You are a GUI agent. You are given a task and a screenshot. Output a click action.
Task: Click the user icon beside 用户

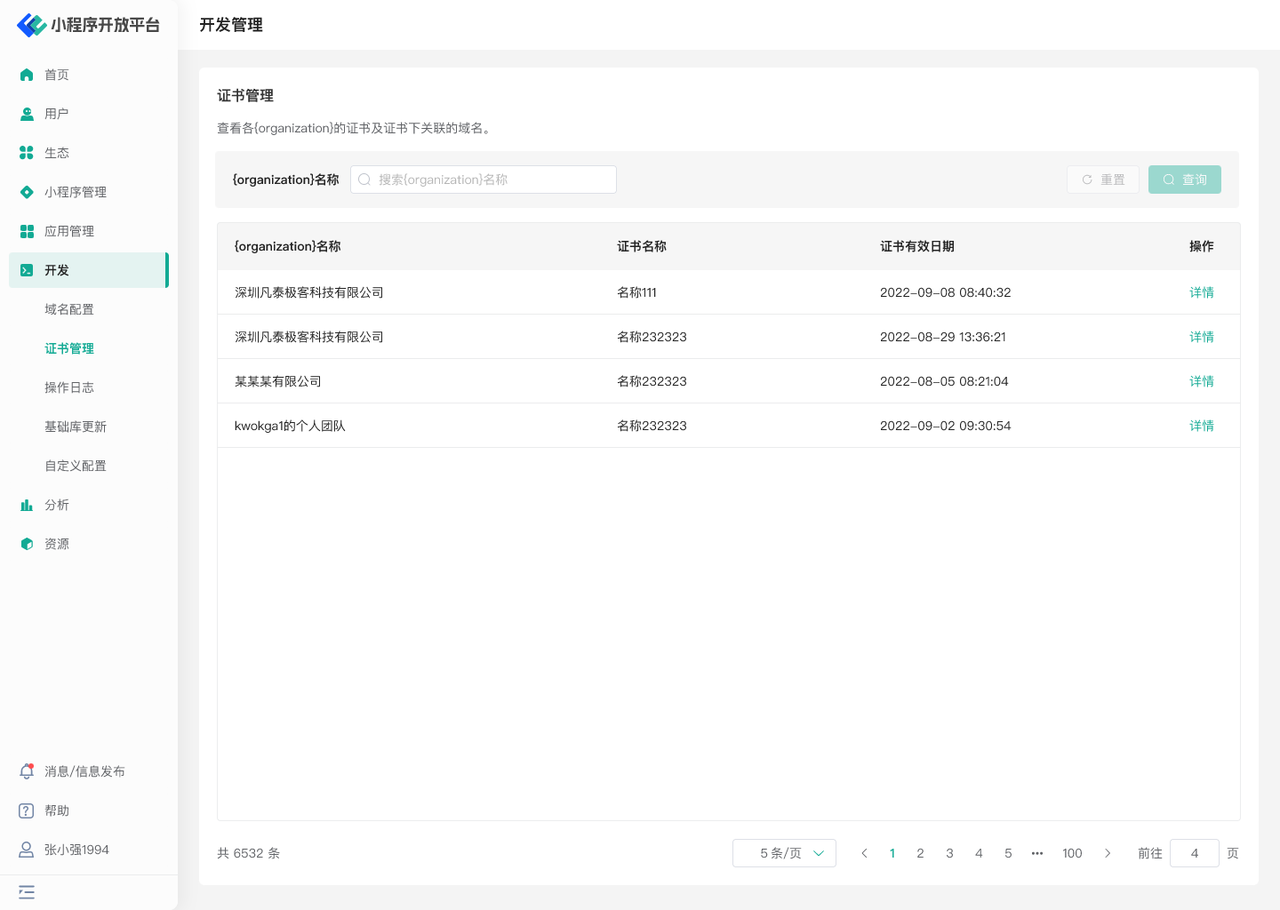pyautogui.click(x=27, y=114)
